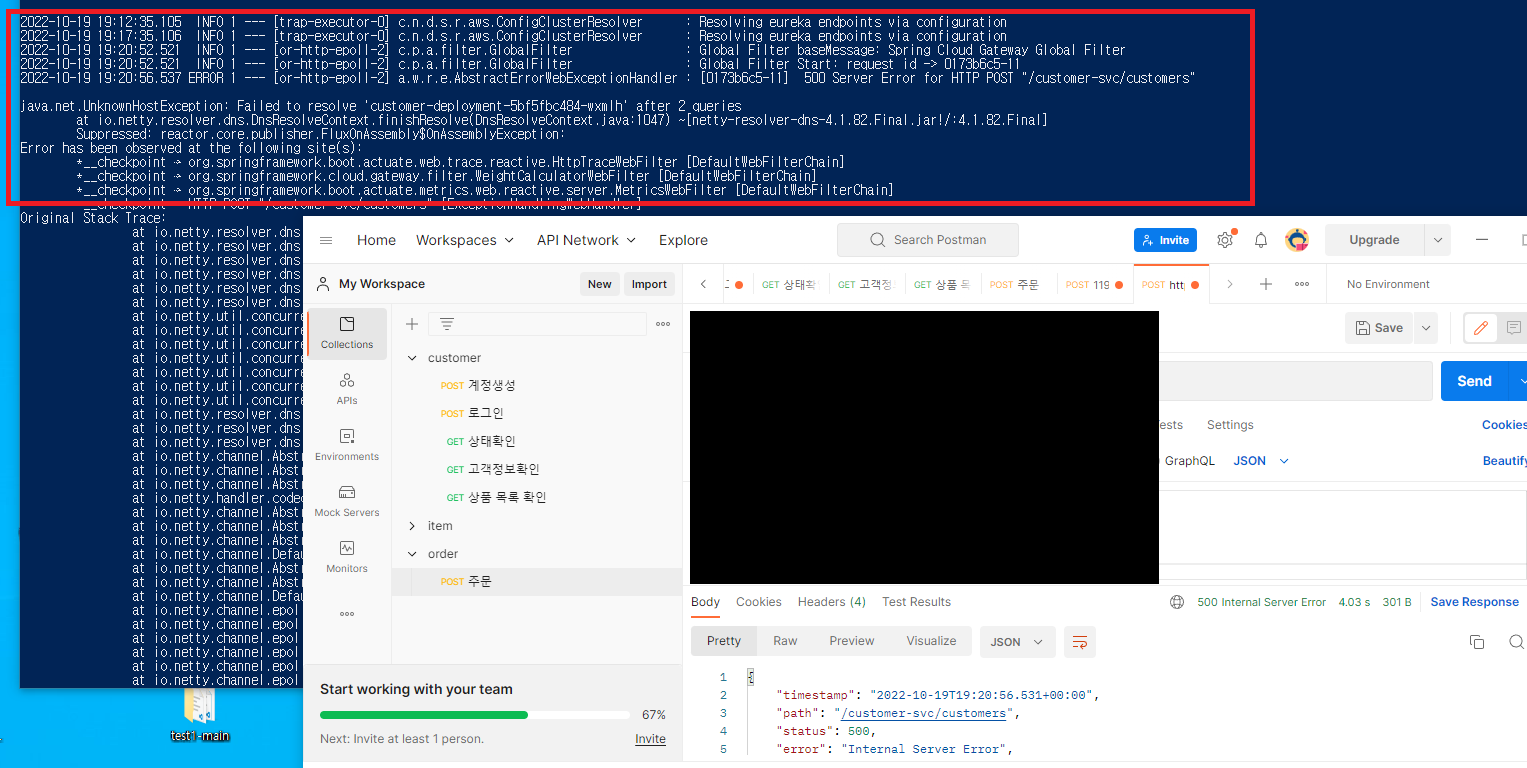Switch response view to Raw
1527x768 pixels.
tap(785, 641)
